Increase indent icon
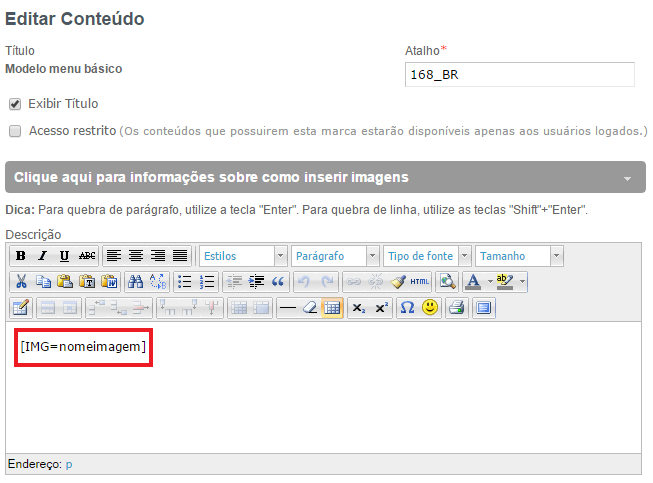 (256, 282)
